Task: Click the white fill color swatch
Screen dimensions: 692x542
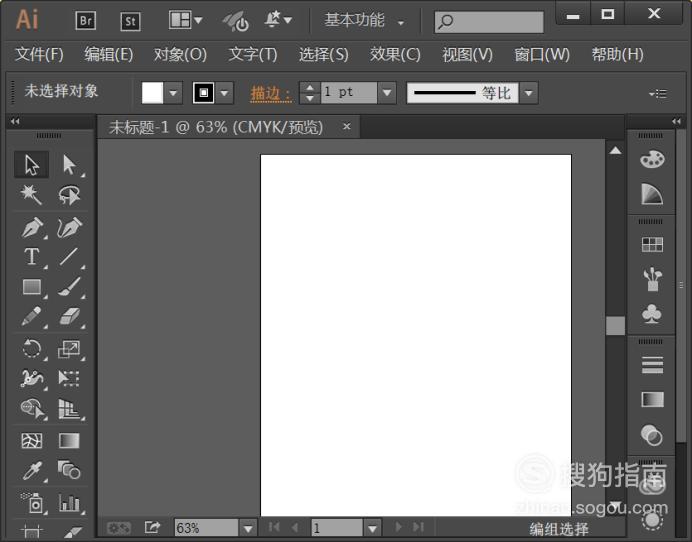Action: [152, 93]
